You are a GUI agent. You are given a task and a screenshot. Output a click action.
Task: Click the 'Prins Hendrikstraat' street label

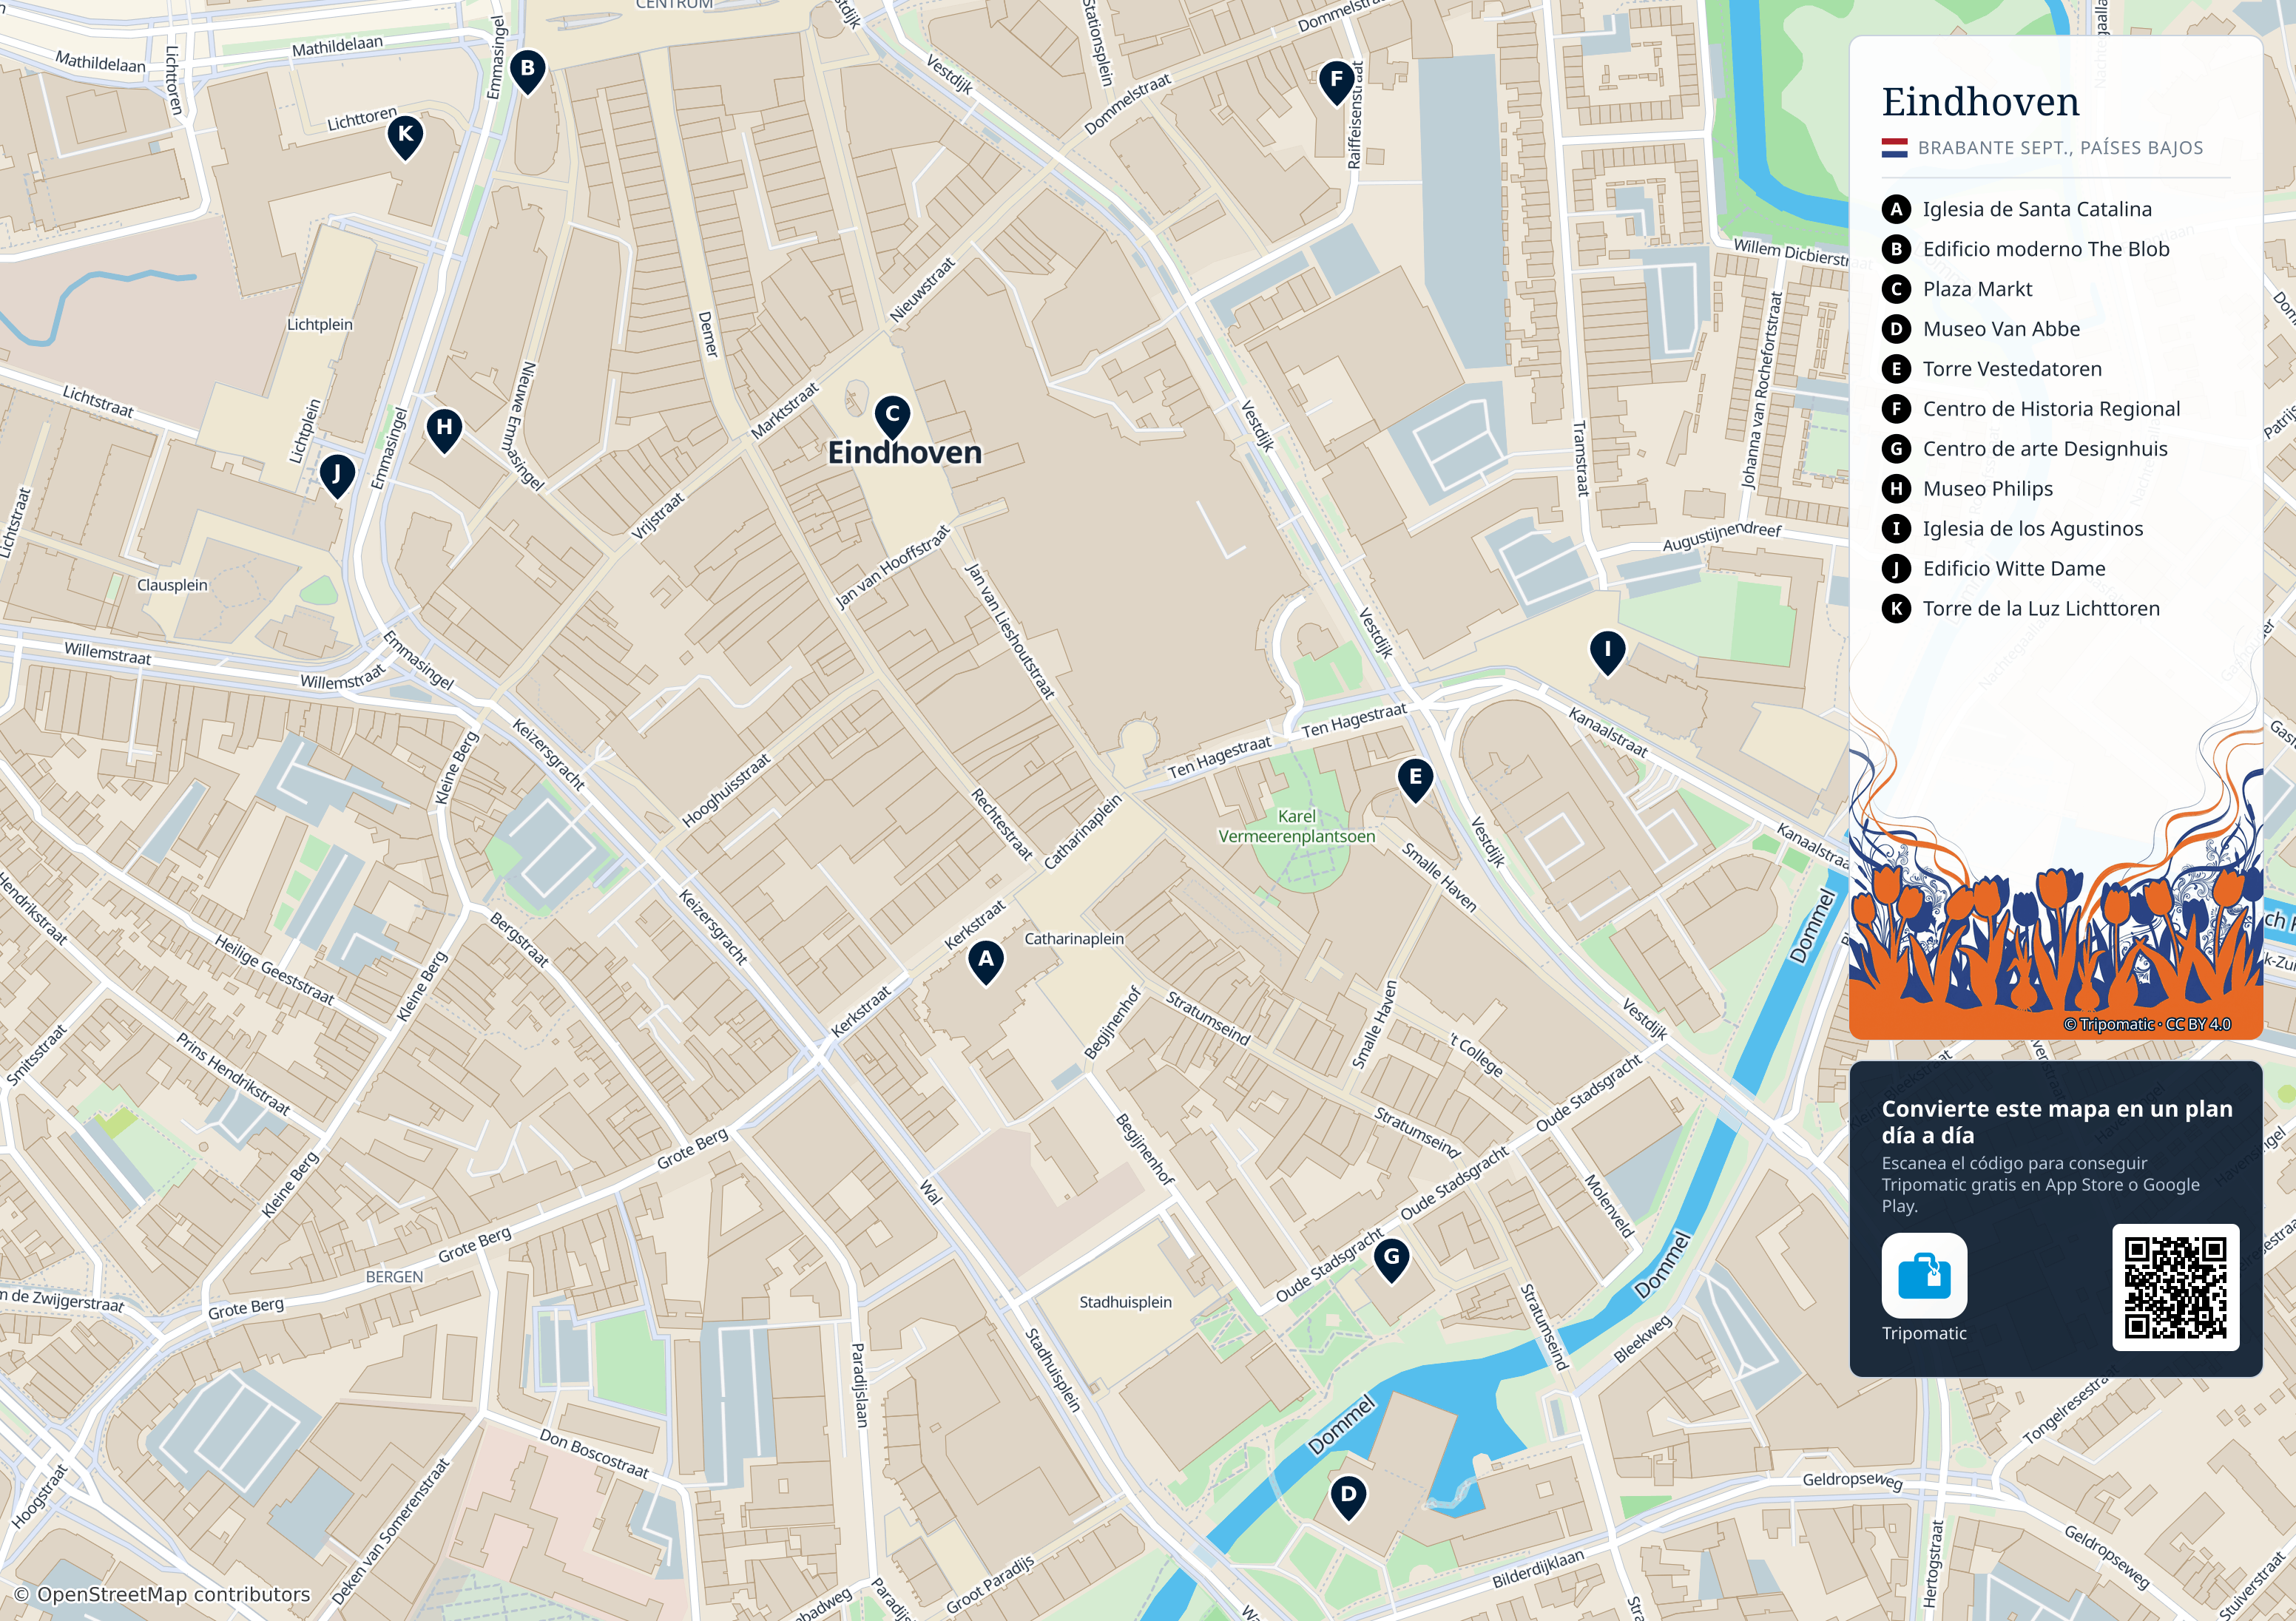click(233, 1074)
